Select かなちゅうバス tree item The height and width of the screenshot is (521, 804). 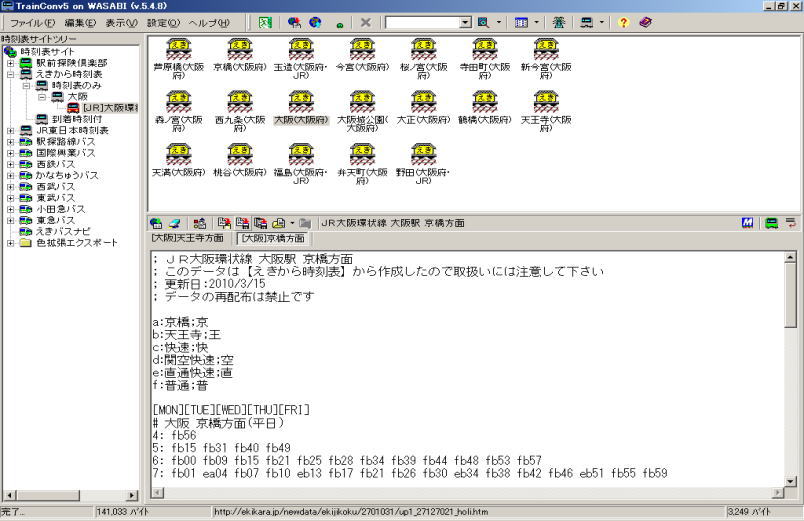click(x=67, y=175)
